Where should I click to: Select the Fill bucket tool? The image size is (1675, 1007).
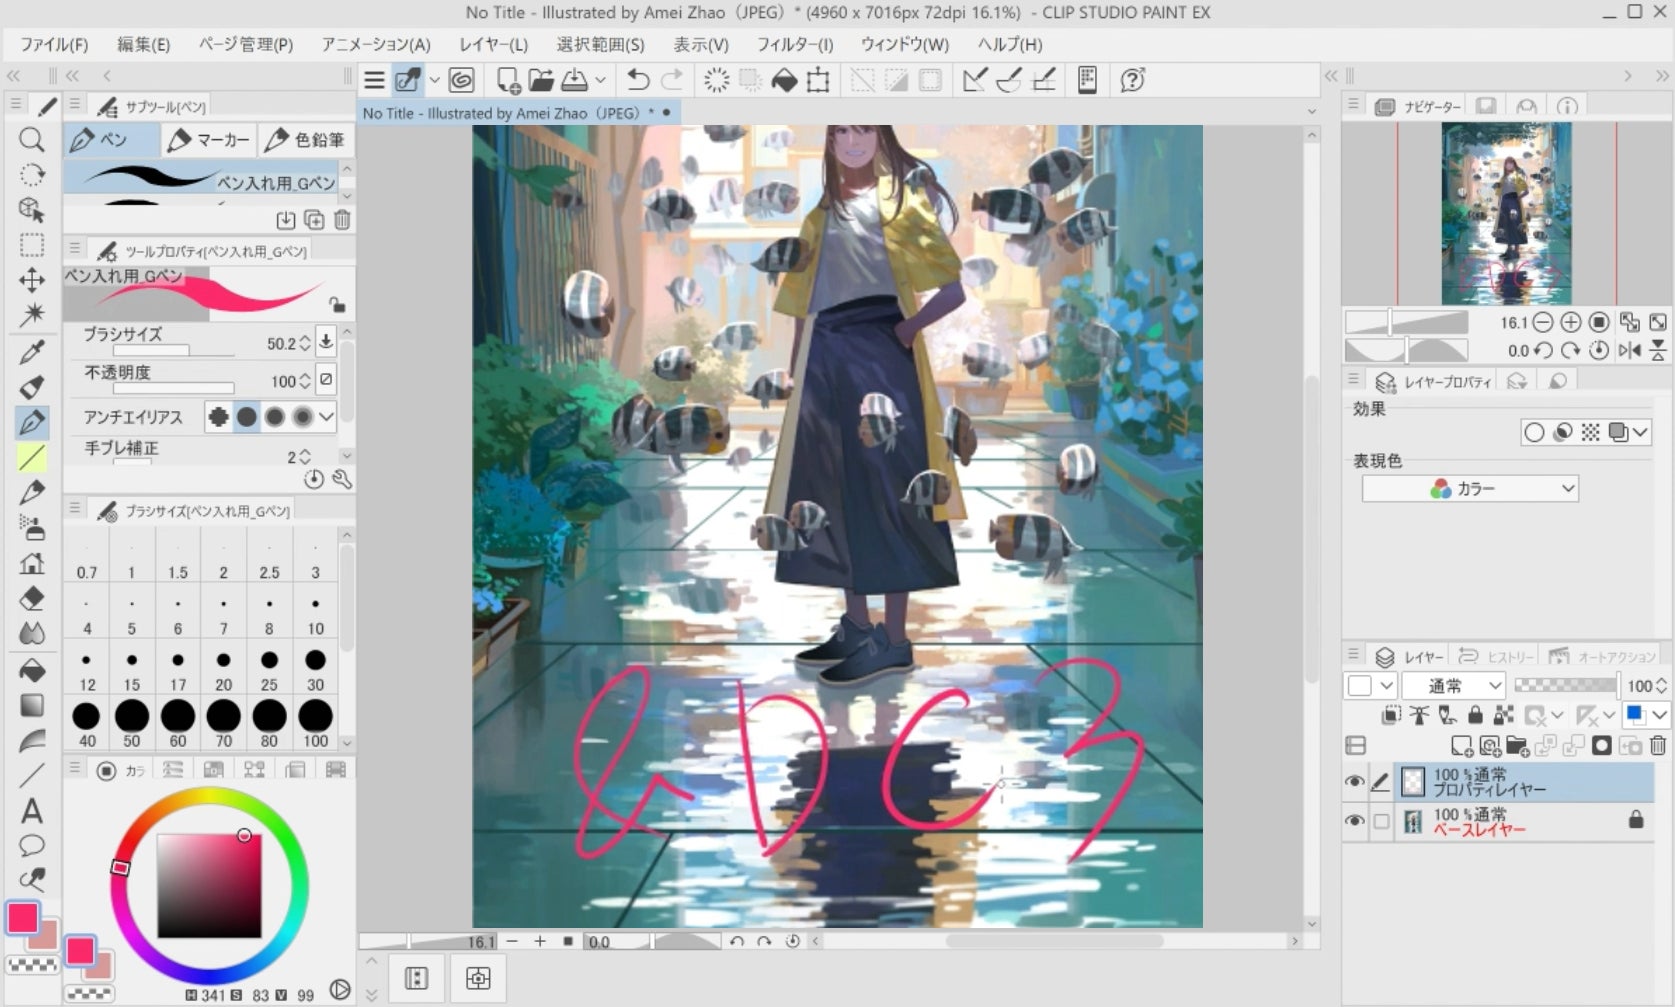click(32, 670)
